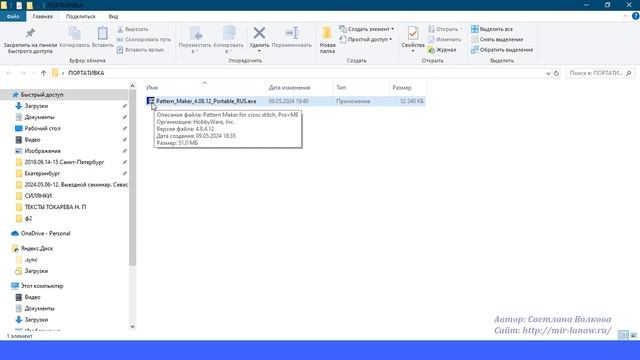
Task: Go Forward in navigation
Action: coord(23,73)
